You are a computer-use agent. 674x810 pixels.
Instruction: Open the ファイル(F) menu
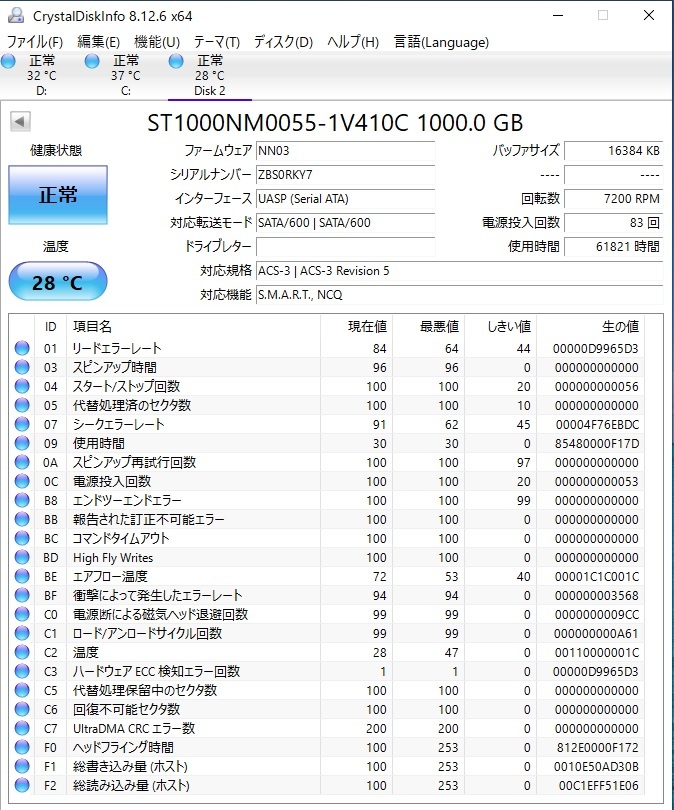[x=35, y=42]
